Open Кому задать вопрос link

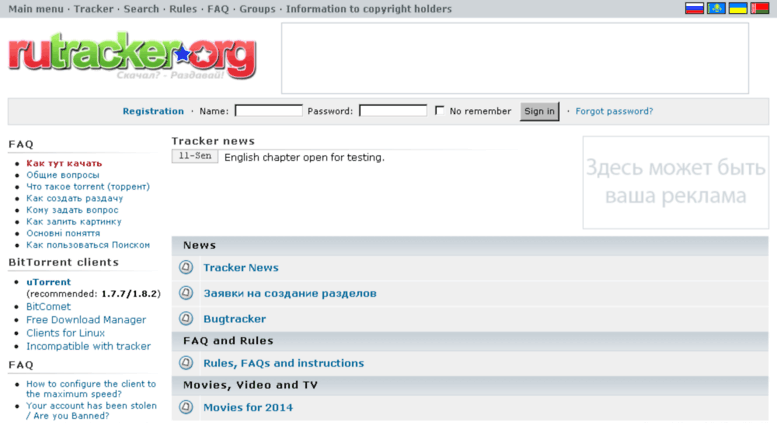[x=72, y=210]
